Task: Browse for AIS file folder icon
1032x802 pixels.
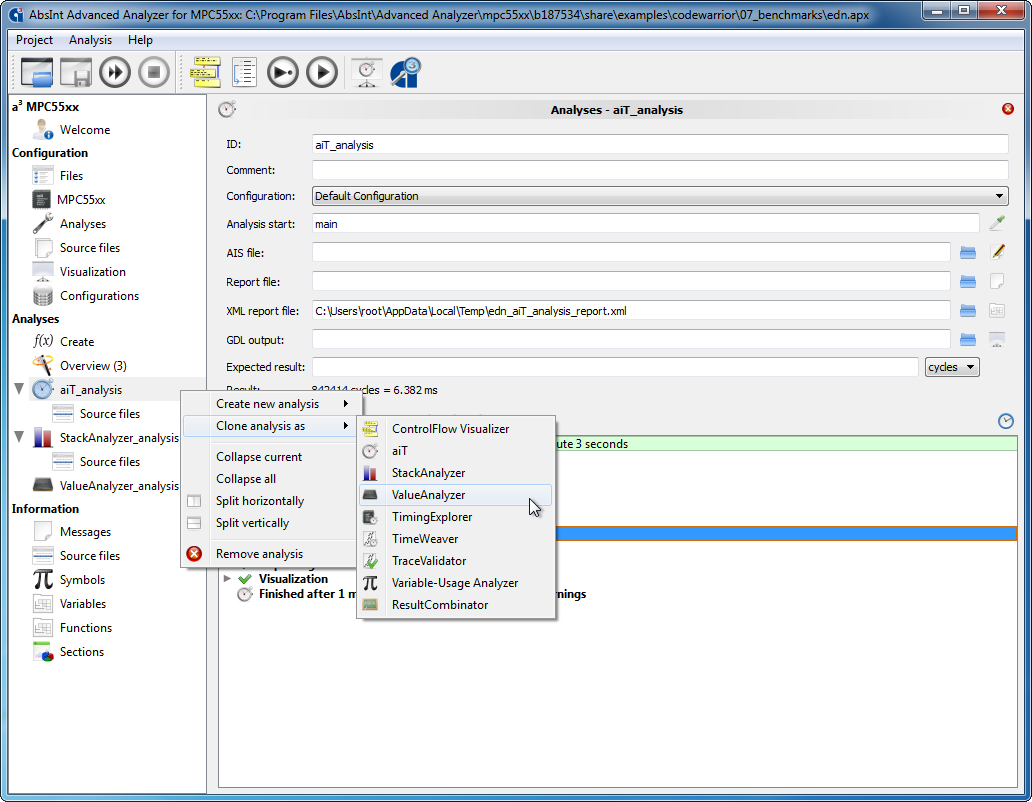Action: (968, 252)
